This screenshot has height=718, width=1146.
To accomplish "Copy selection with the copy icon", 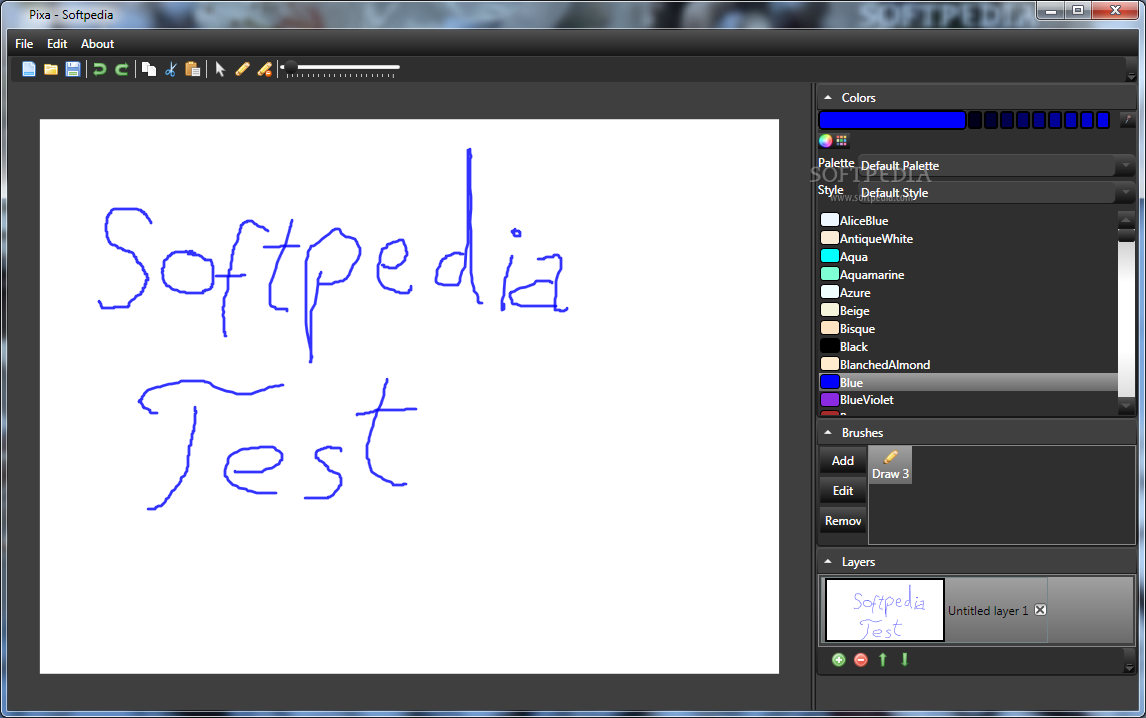I will (148, 69).
